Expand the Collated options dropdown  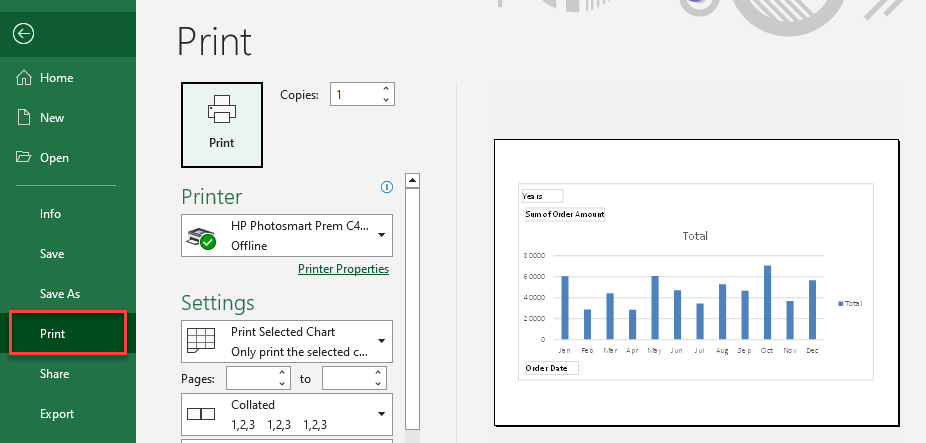tap(381, 414)
